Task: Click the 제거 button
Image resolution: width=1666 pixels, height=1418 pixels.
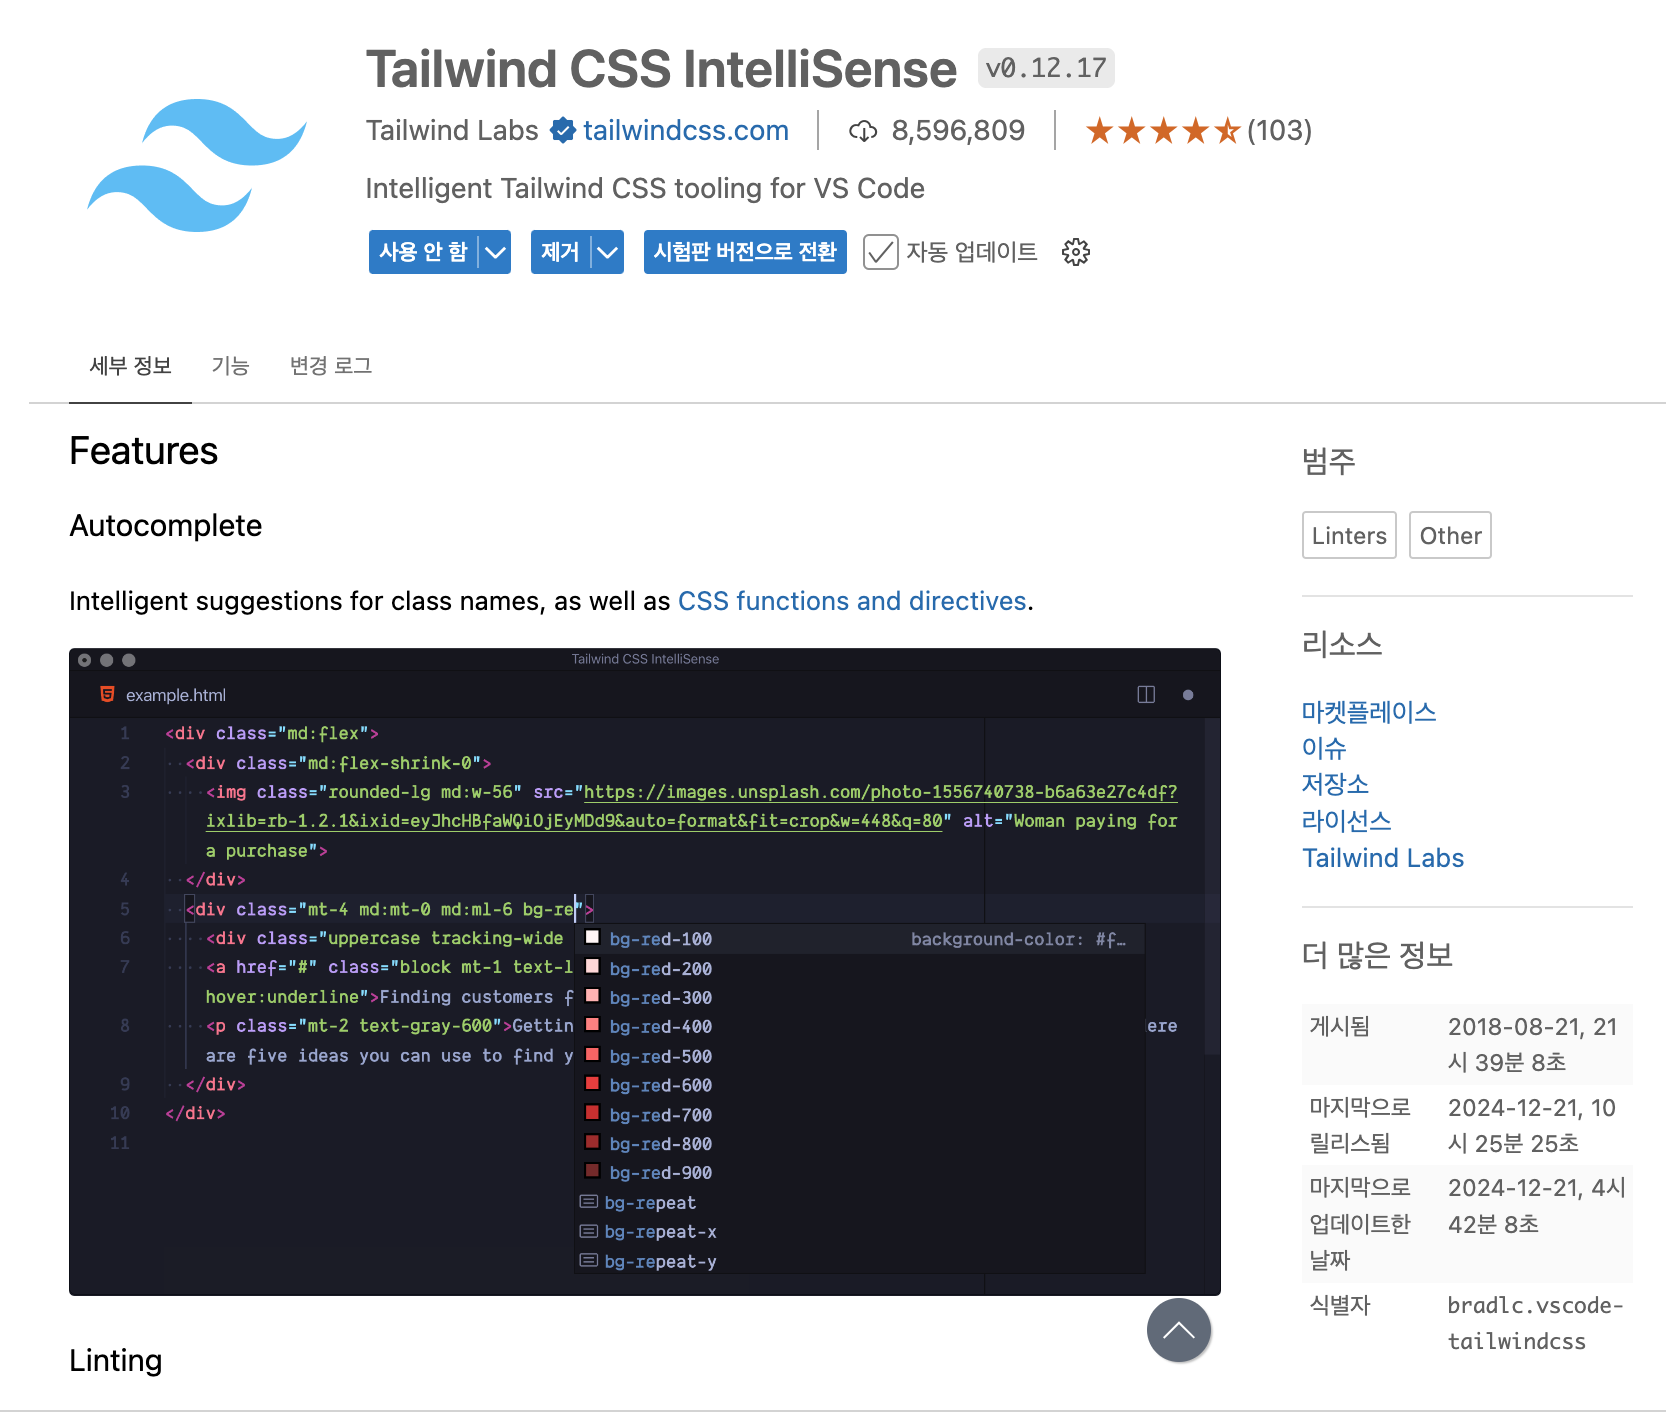Action: click(561, 252)
